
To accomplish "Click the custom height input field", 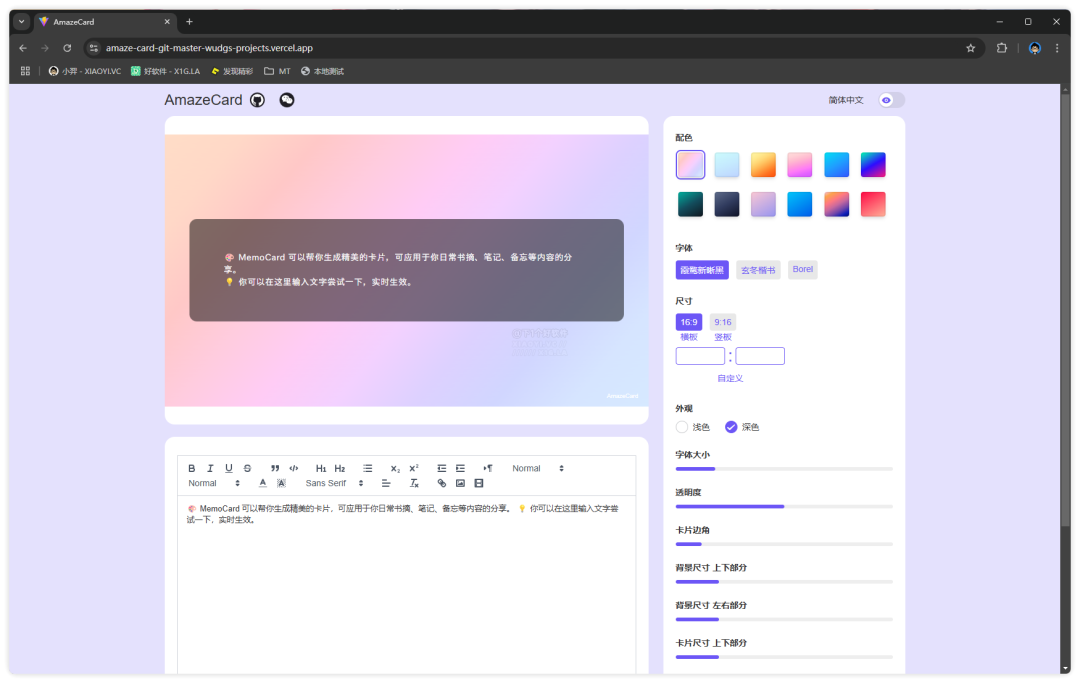I will pyautogui.click(x=760, y=356).
